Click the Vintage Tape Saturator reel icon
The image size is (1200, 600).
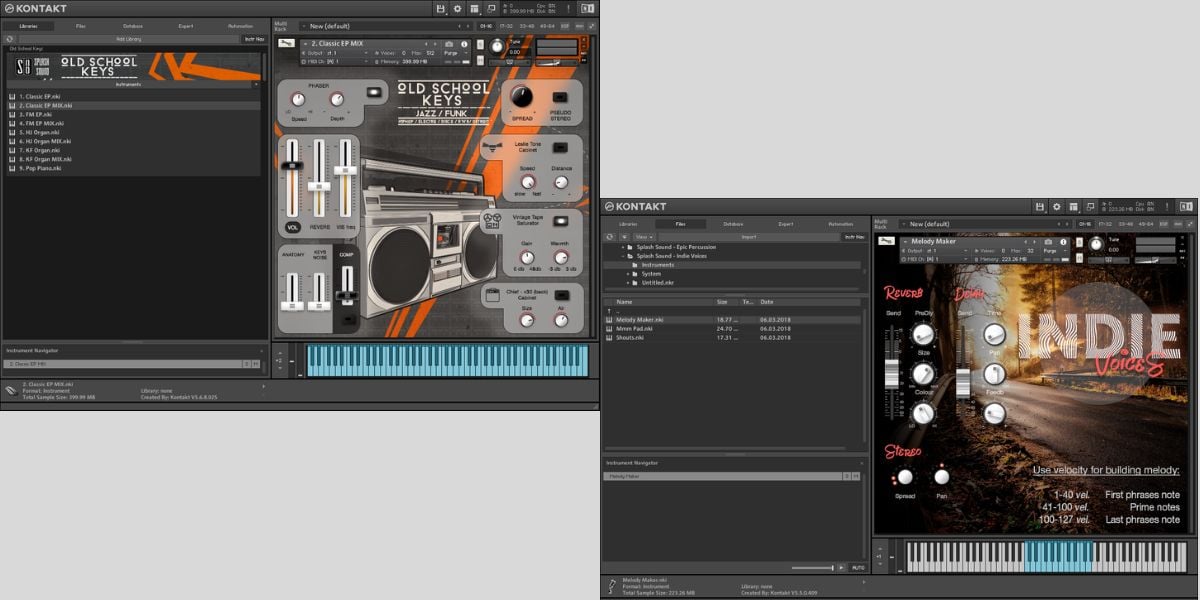coord(491,221)
